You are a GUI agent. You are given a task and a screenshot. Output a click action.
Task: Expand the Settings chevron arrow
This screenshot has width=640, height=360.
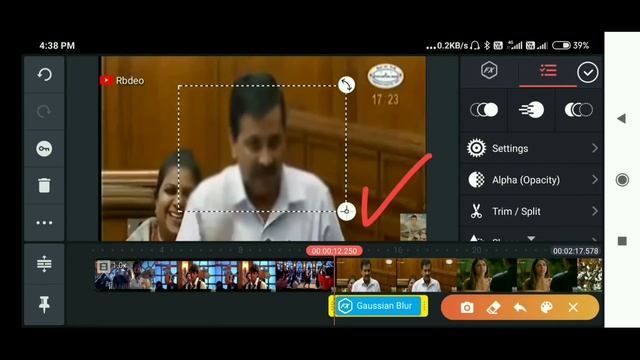click(x=595, y=148)
